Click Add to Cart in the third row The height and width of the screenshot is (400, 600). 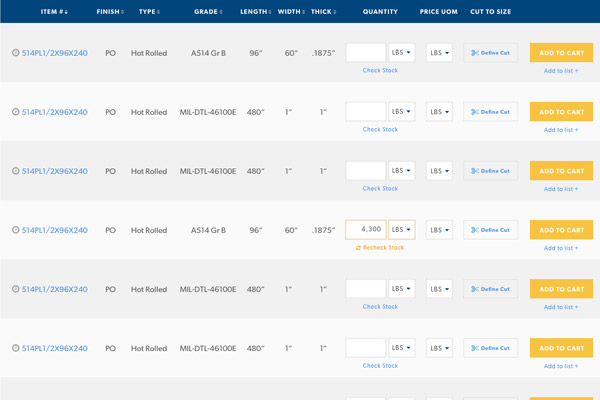click(561, 170)
